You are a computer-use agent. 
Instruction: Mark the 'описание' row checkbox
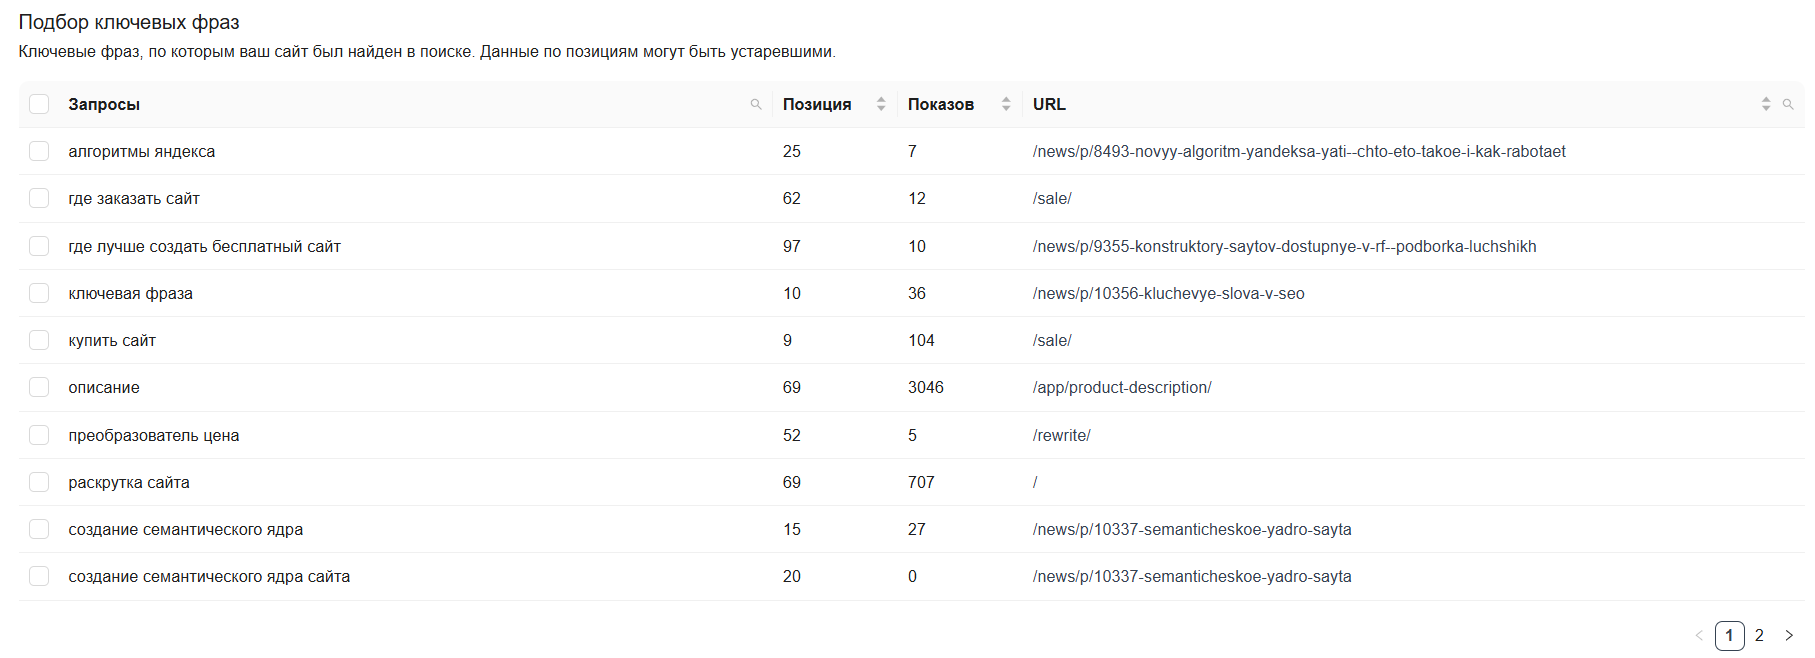[x=39, y=387]
